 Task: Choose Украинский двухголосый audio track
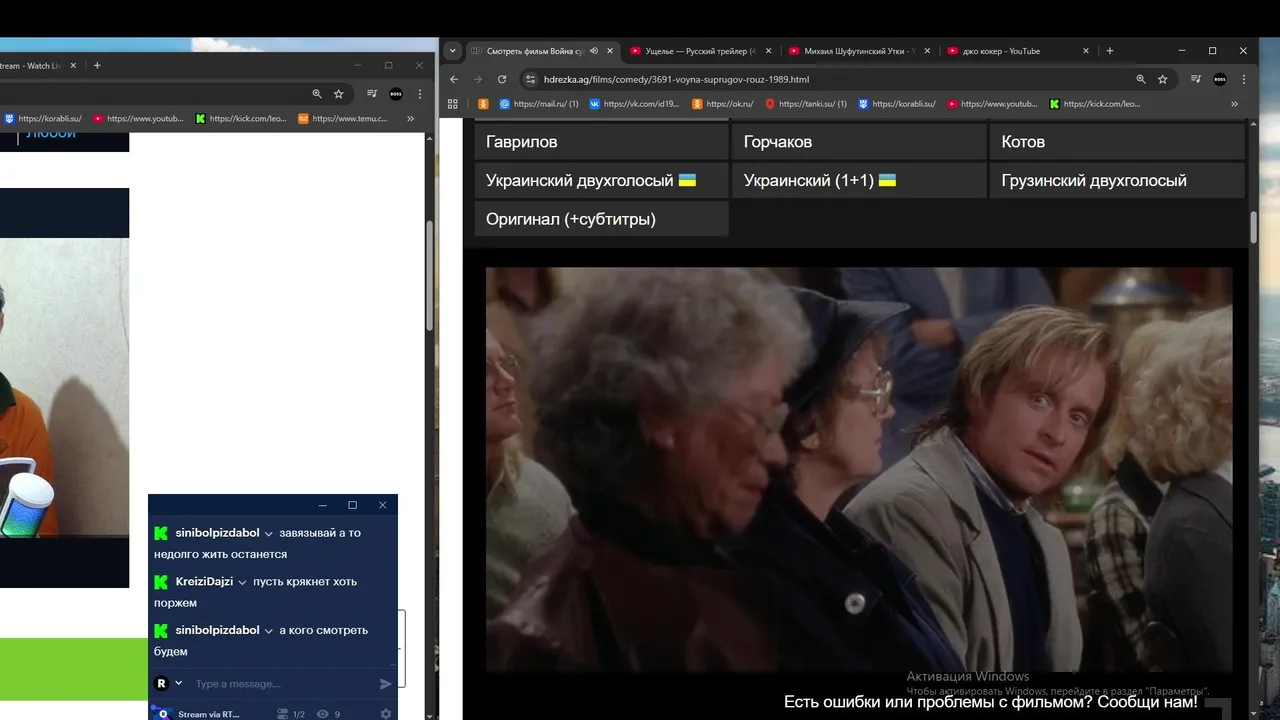click(601, 180)
